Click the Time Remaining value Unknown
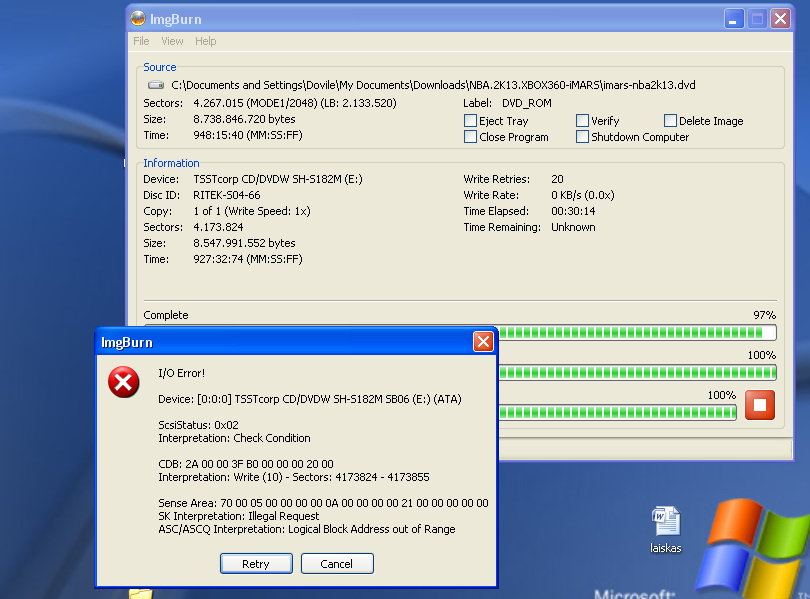 (x=573, y=227)
